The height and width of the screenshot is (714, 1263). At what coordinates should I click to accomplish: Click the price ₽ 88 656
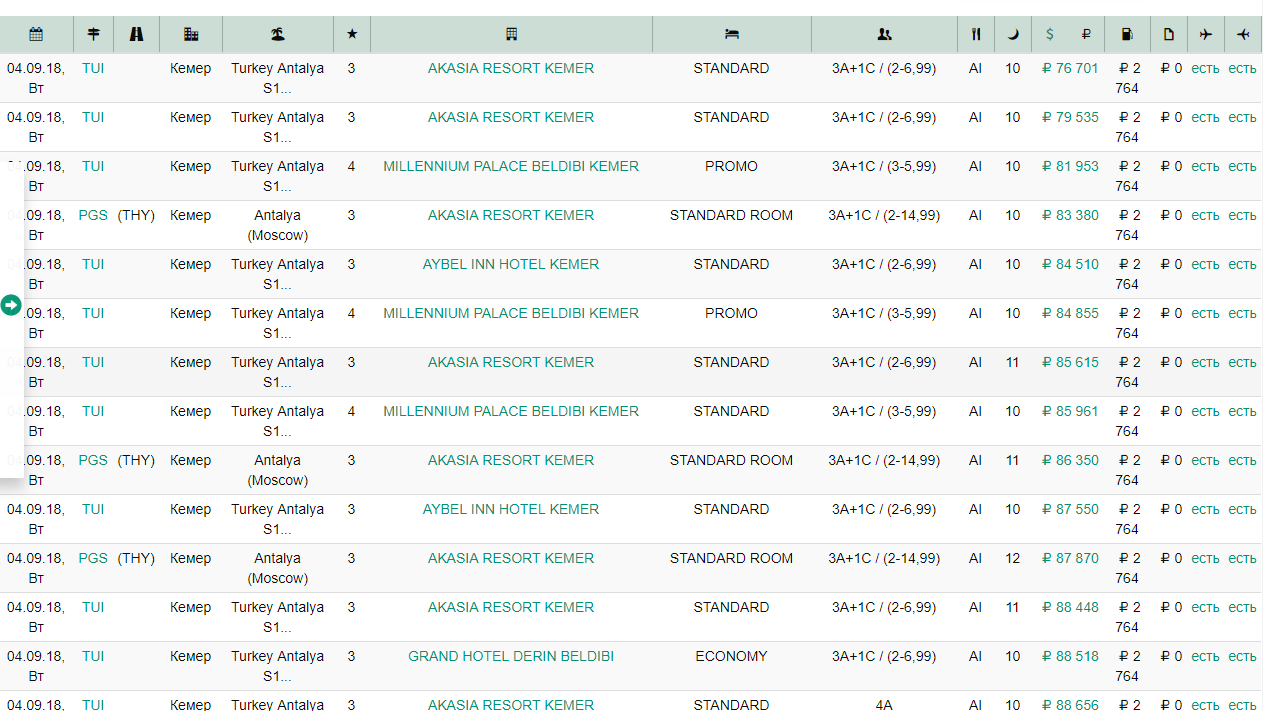(x=1070, y=704)
